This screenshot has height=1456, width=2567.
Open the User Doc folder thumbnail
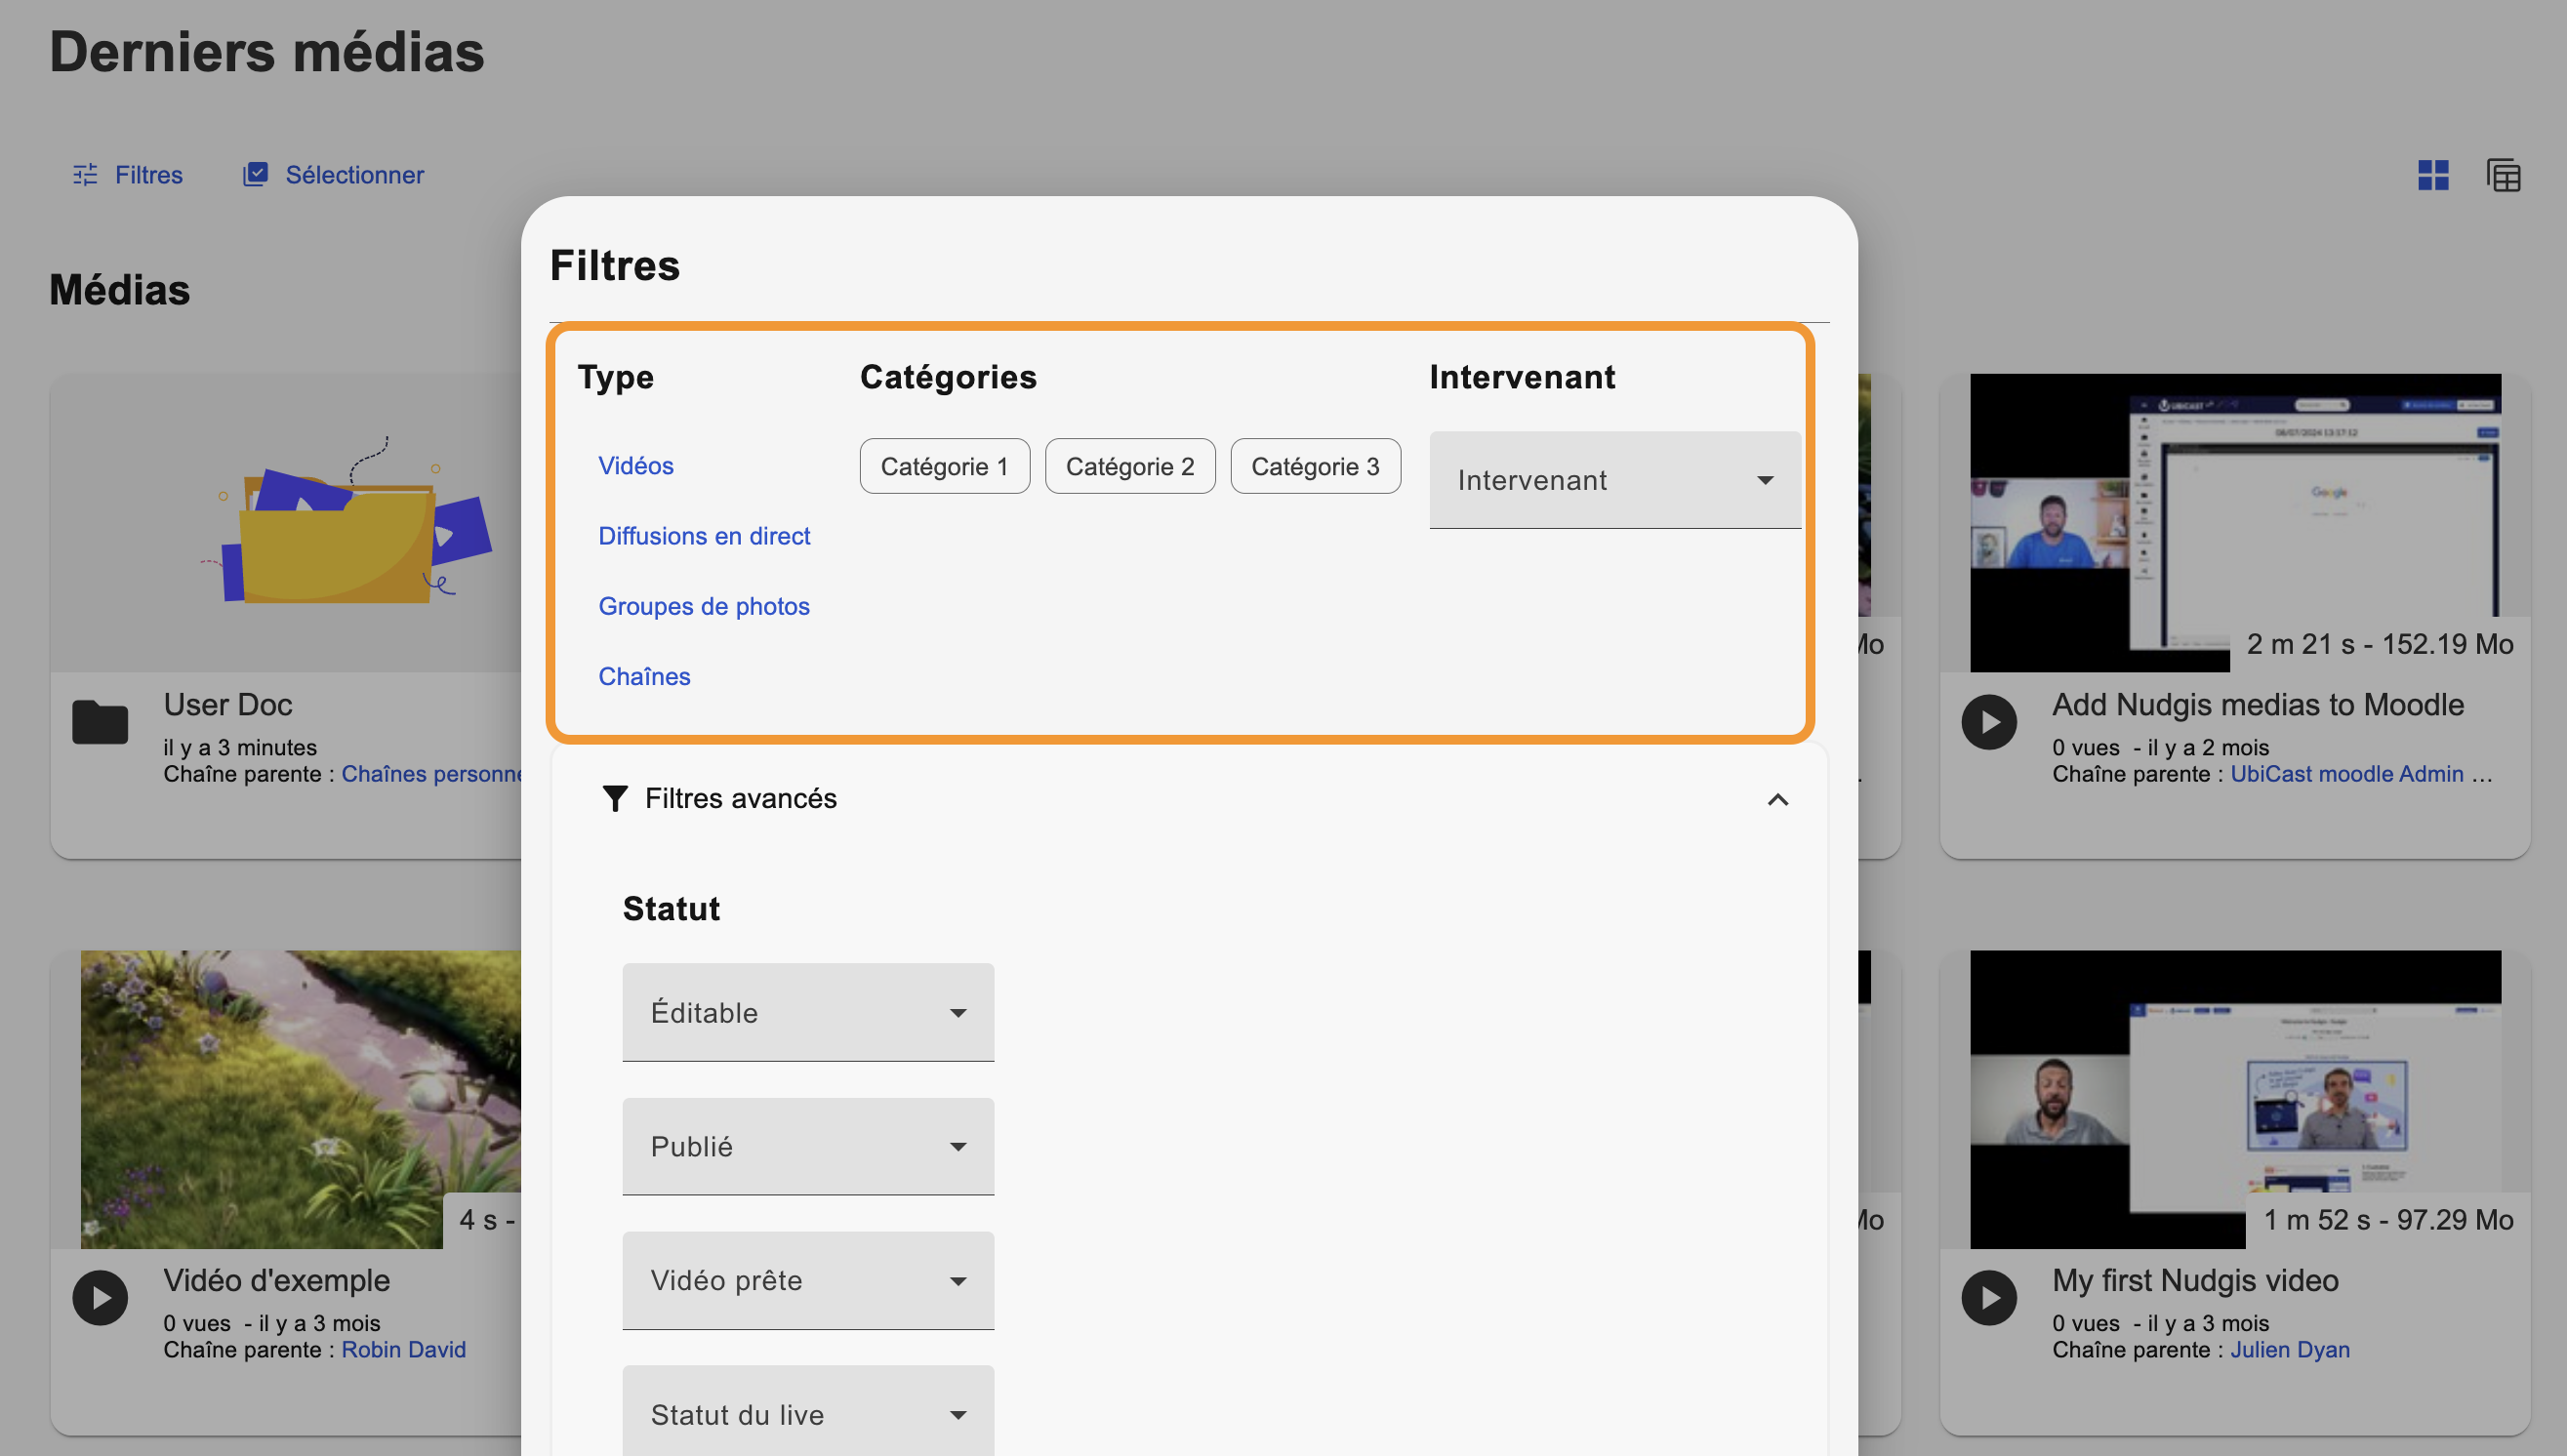pyautogui.click(x=286, y=523)
